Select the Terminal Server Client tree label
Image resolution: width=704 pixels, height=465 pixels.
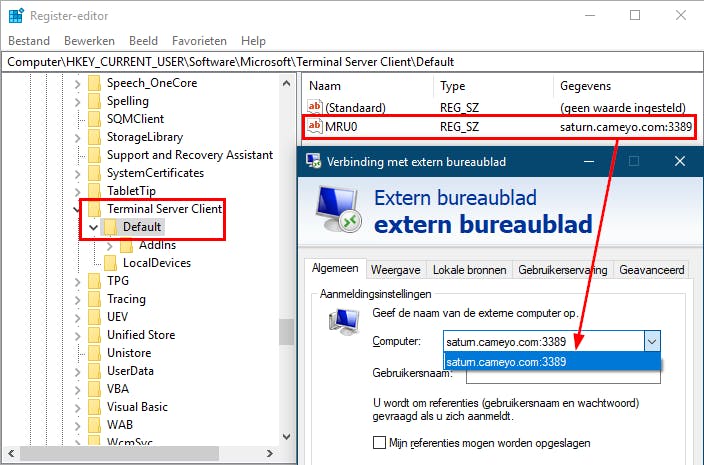[164, 209]
